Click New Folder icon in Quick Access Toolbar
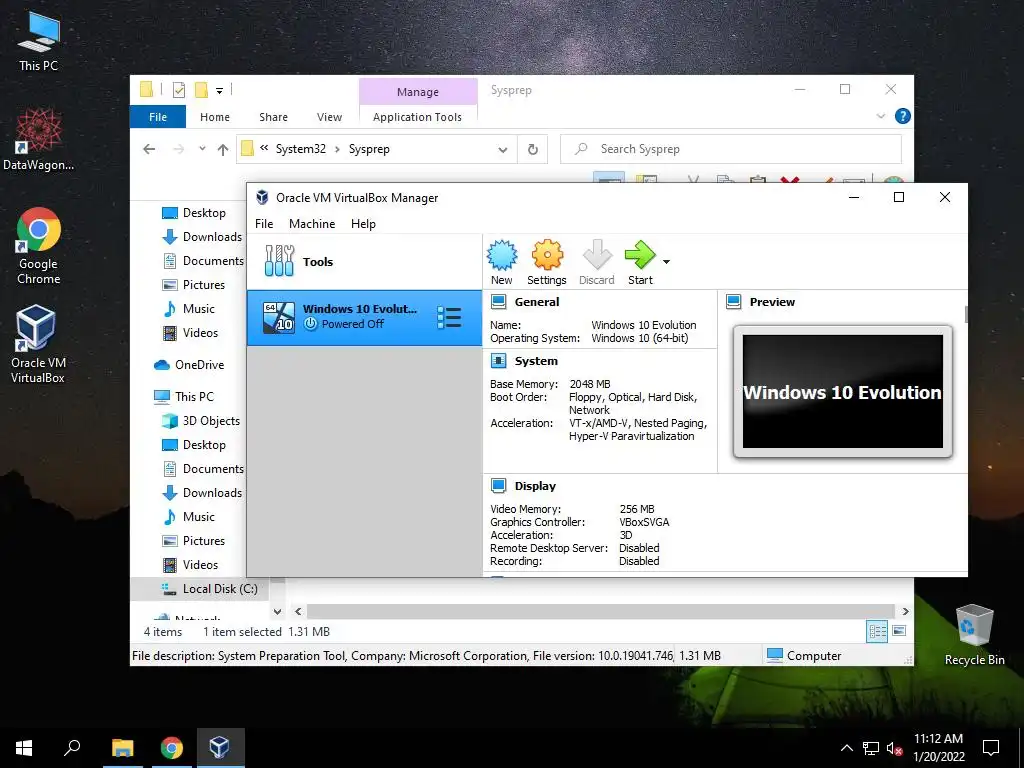This screenshot has width=1024, height=768. 201,89
